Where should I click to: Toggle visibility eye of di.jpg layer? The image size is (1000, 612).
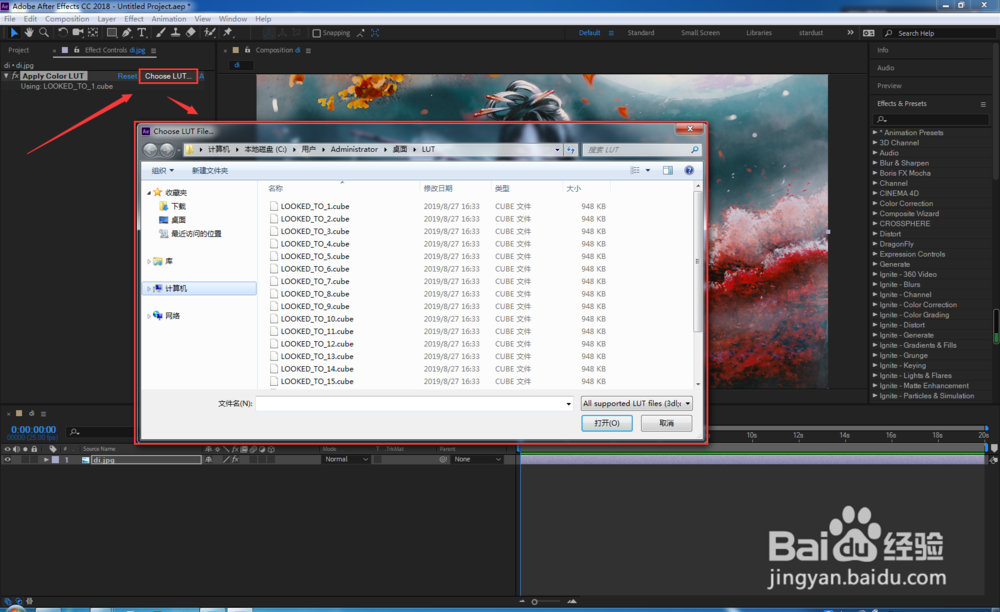pos(8,459)
